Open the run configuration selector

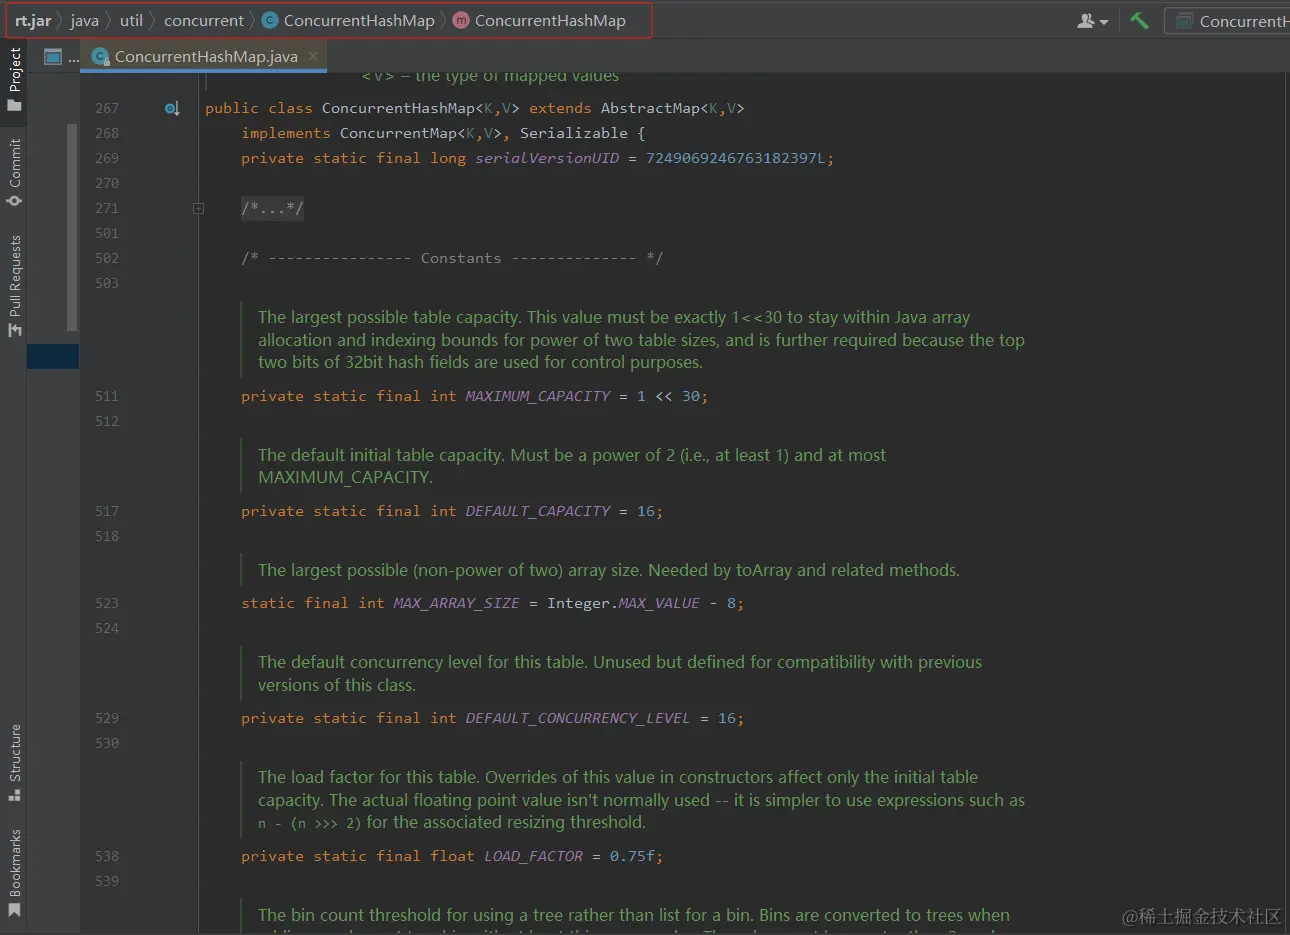[1229, 21]
